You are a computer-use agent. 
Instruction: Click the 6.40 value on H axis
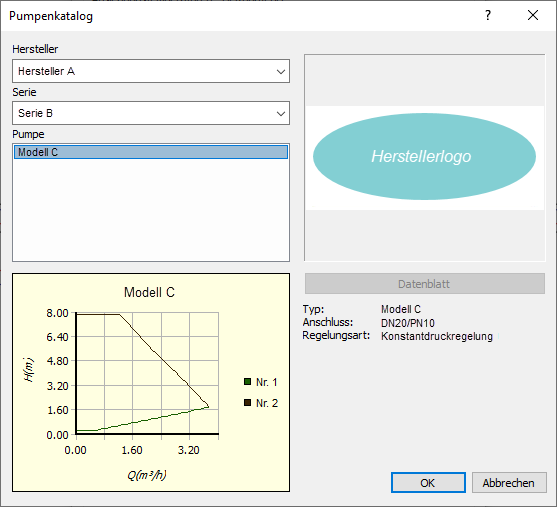coord(57,337)
